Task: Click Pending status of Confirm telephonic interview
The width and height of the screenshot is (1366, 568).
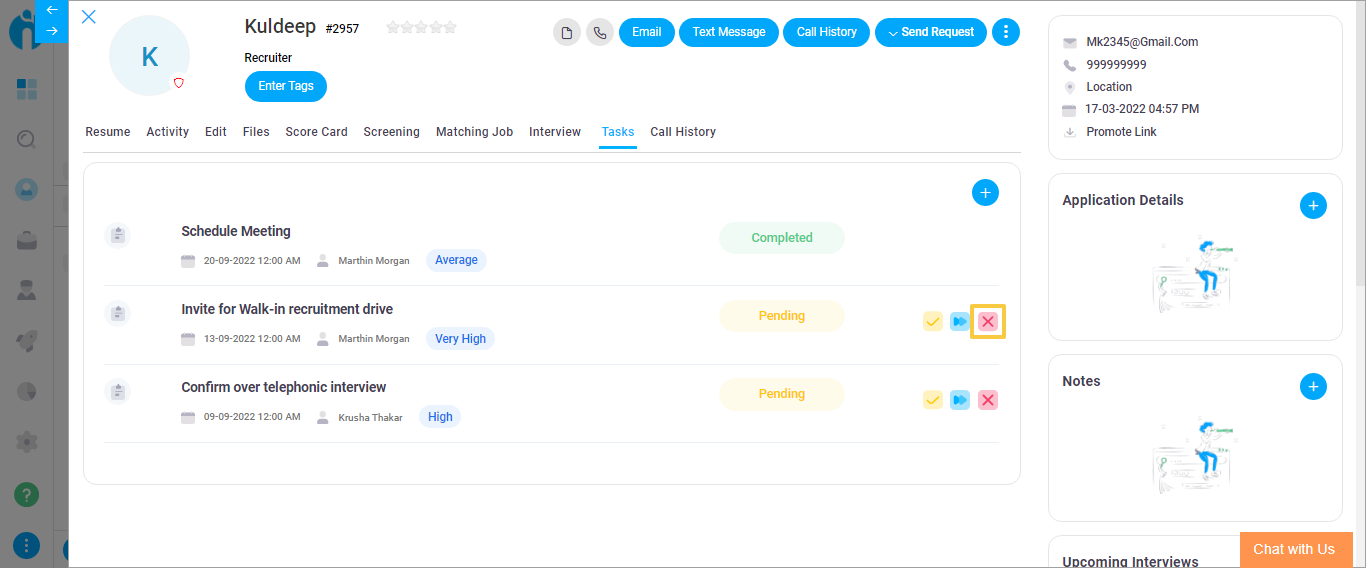Action: click(x=782, y=394)
